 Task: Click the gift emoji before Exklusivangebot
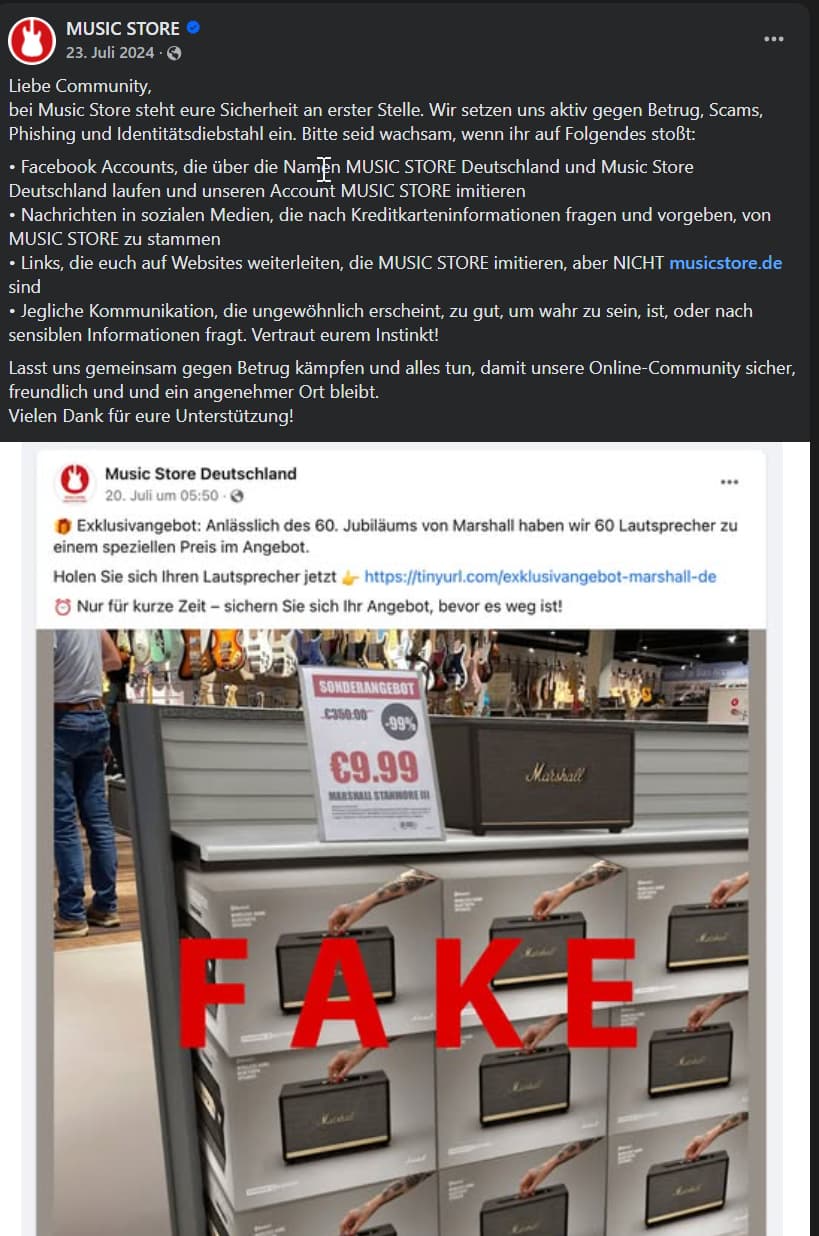pyautogui.click(x=62, y=526)
